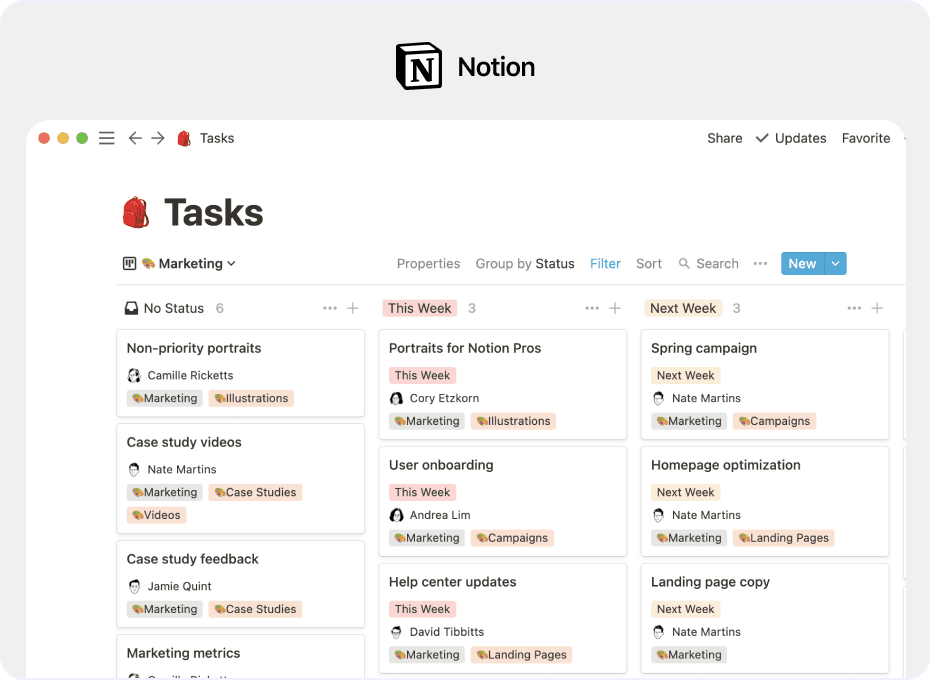The width and height of the screenshot is (930, 680).
Task: Open Non-priority portraits card
Action: pyautogui.click(x=240, y=373)
